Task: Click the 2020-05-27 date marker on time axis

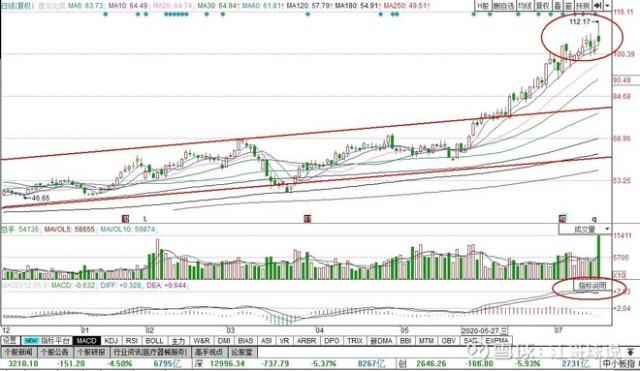Action: click(484, 330)
